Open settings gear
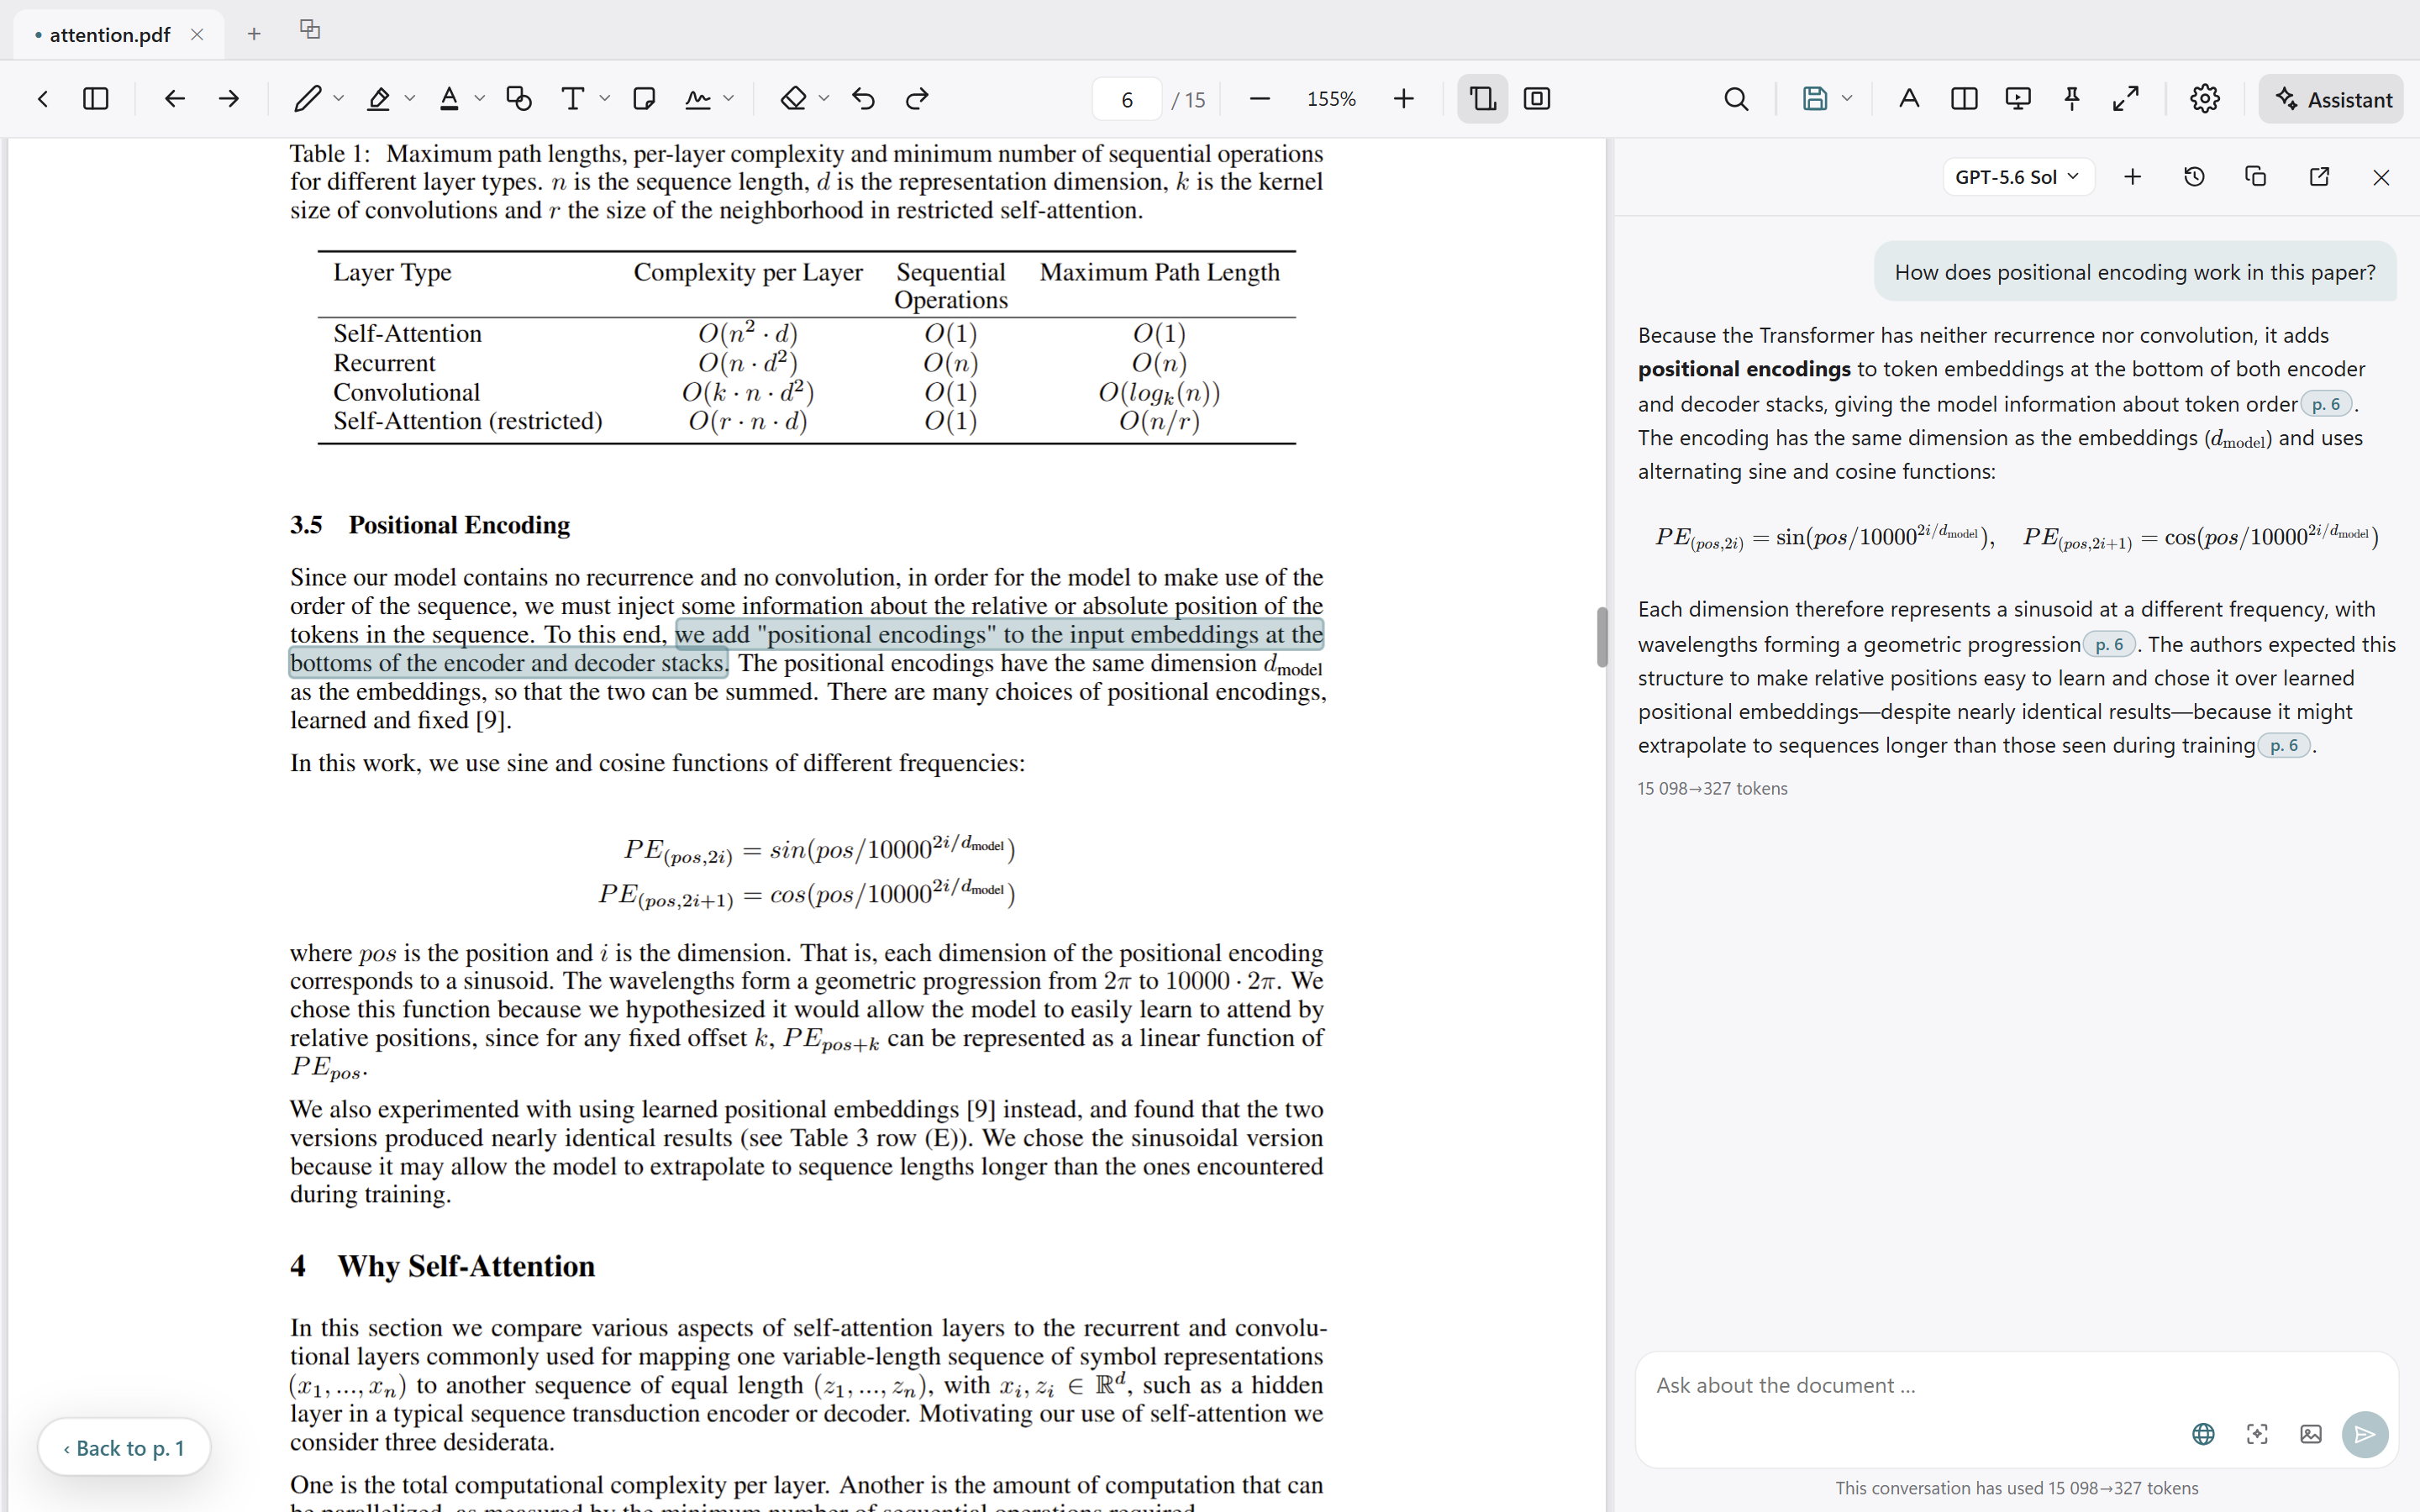The width and height of the screenshot is (2420, 1512). pos(2205,98)
